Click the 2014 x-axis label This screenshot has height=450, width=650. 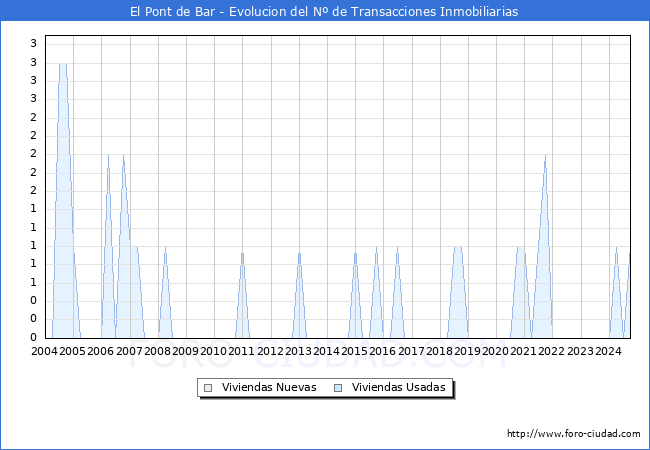[x=326, y=351]
